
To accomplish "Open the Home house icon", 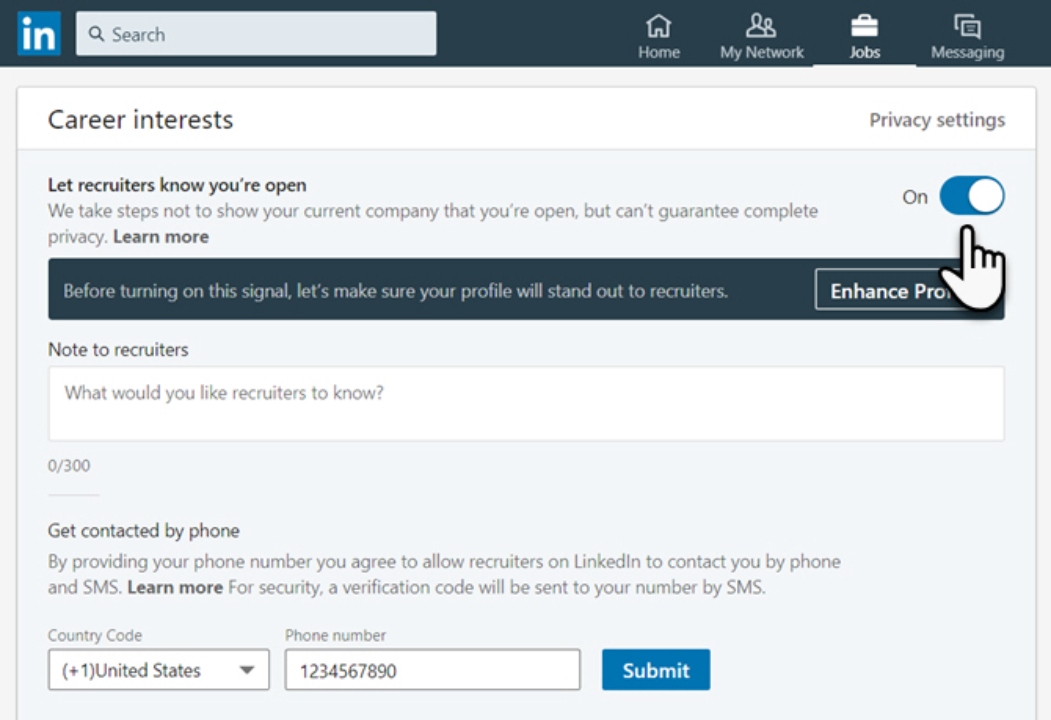I will tap(658, 26).
